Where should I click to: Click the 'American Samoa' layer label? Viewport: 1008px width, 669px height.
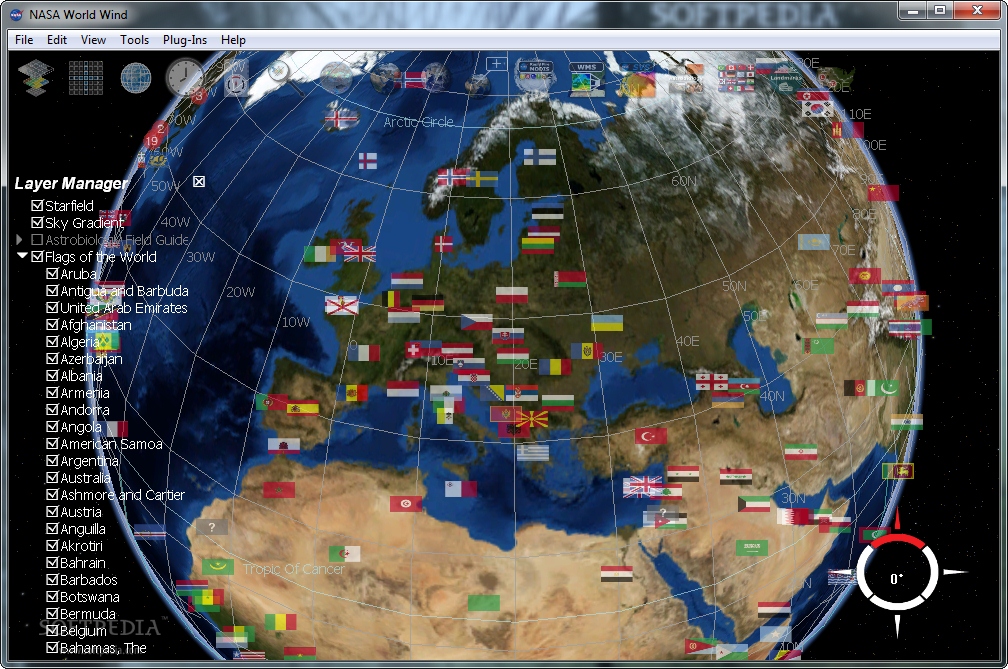click(111, 444)
